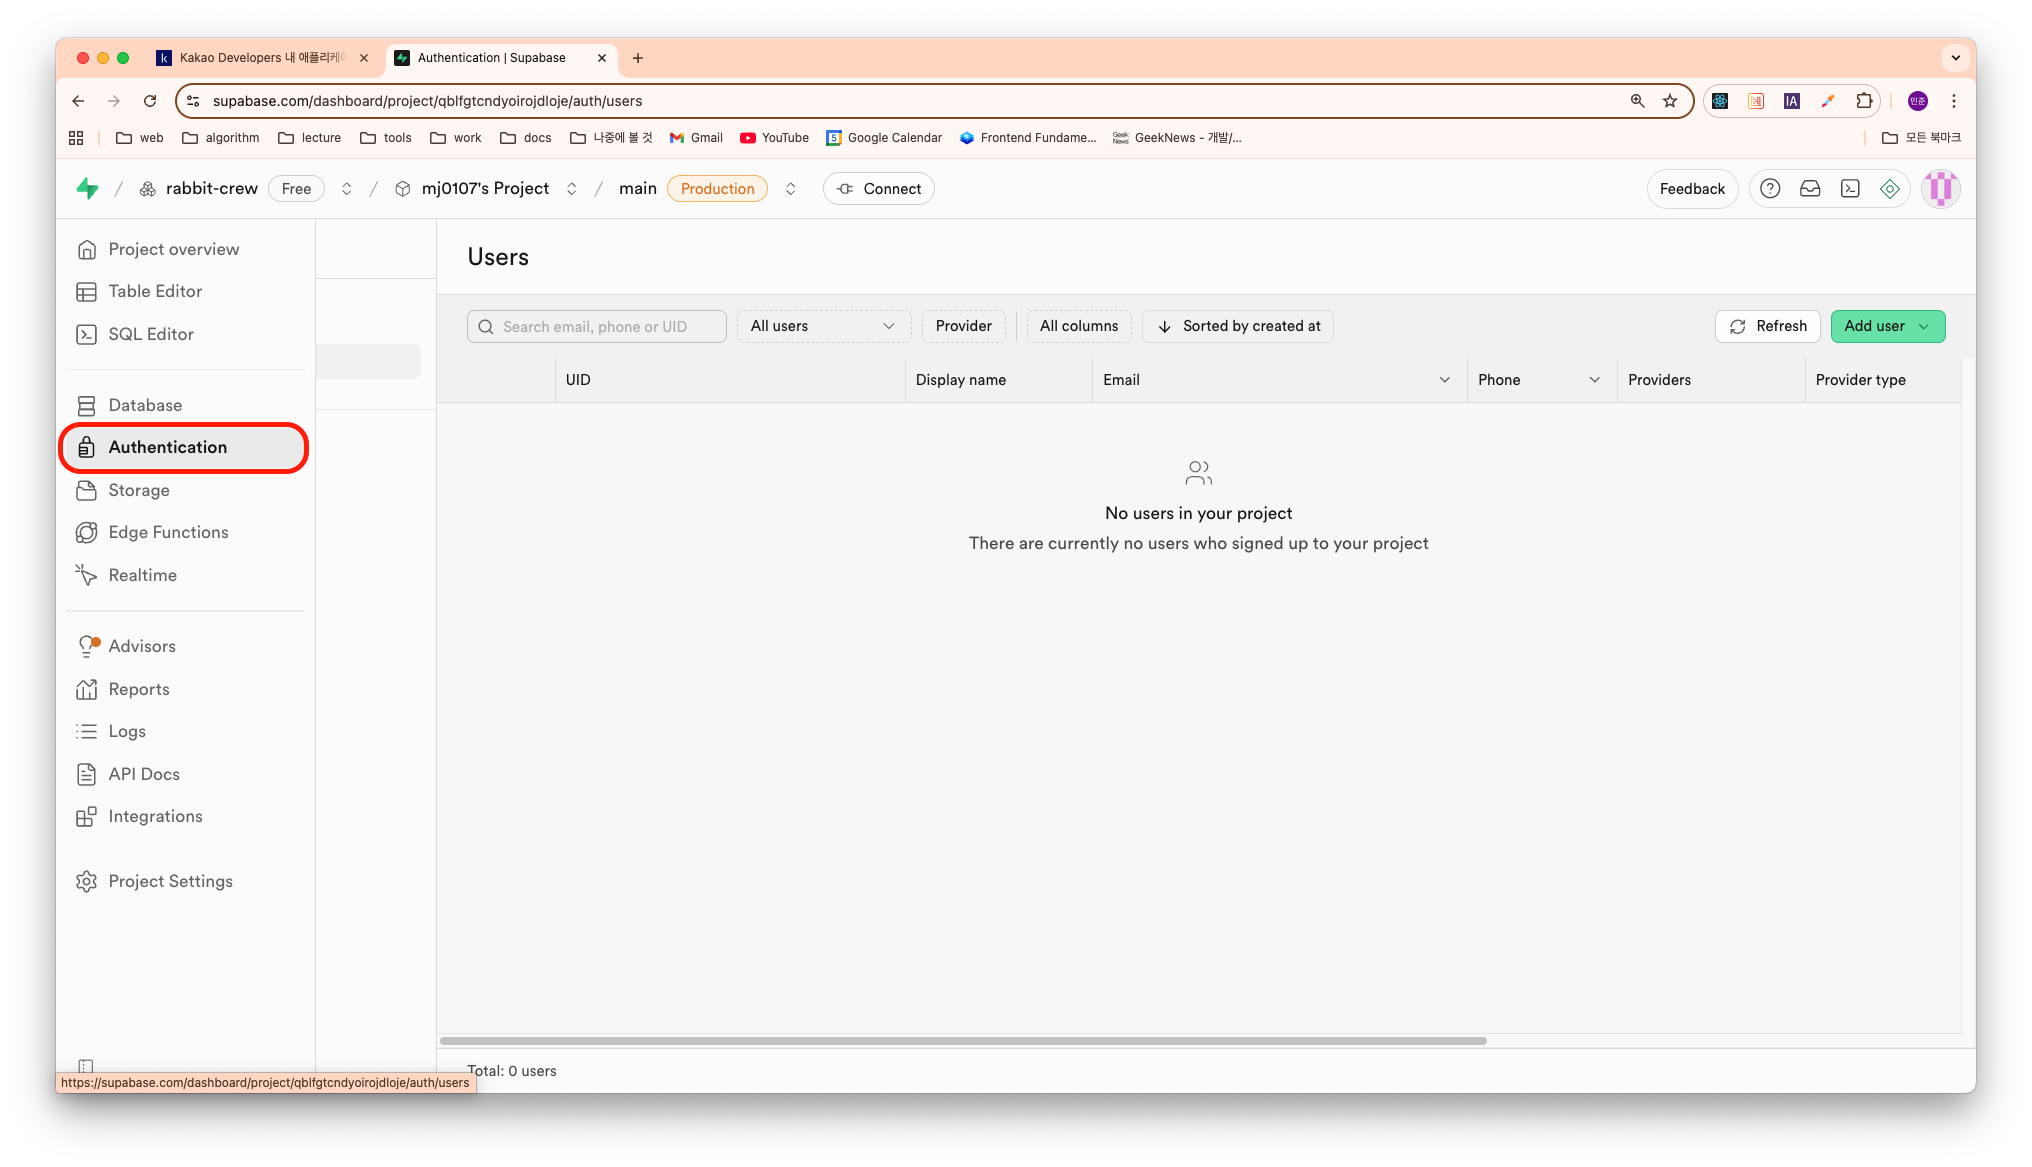Click the Supabase logo icon

pos(88,188)
